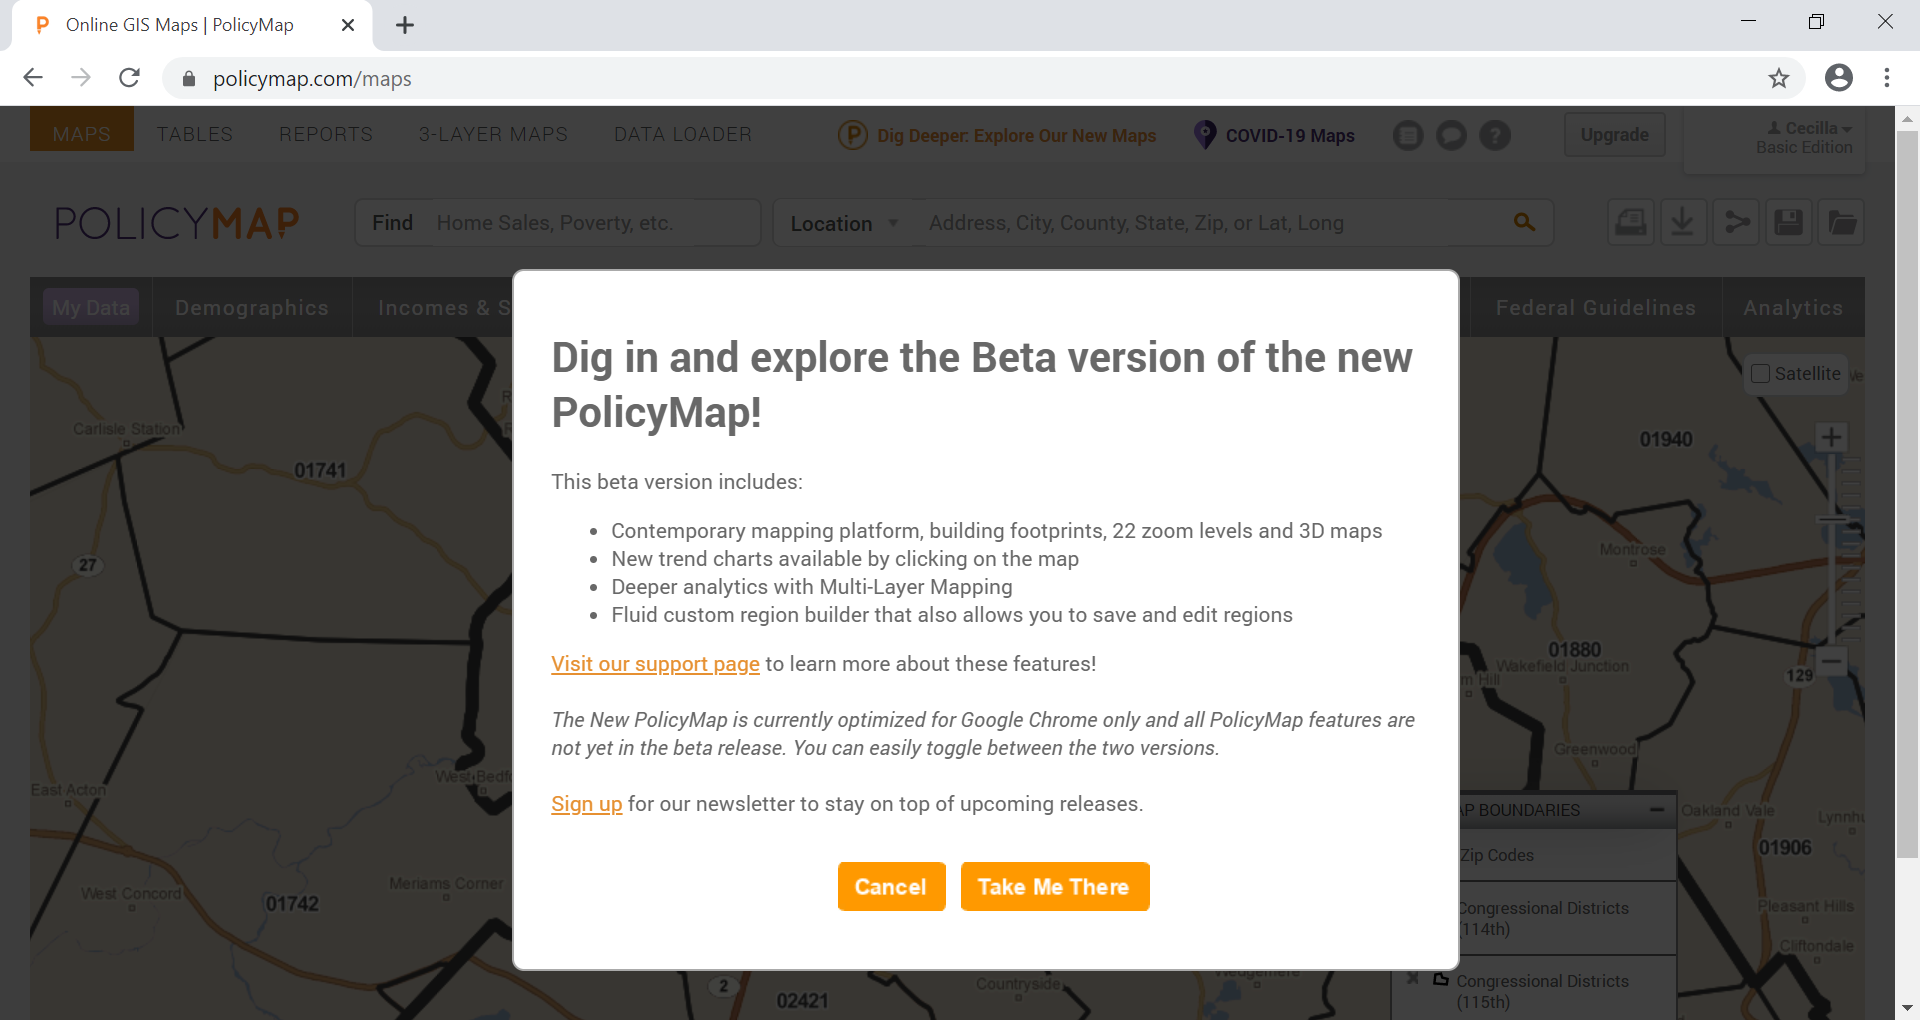Click the print map icon

1630,222
